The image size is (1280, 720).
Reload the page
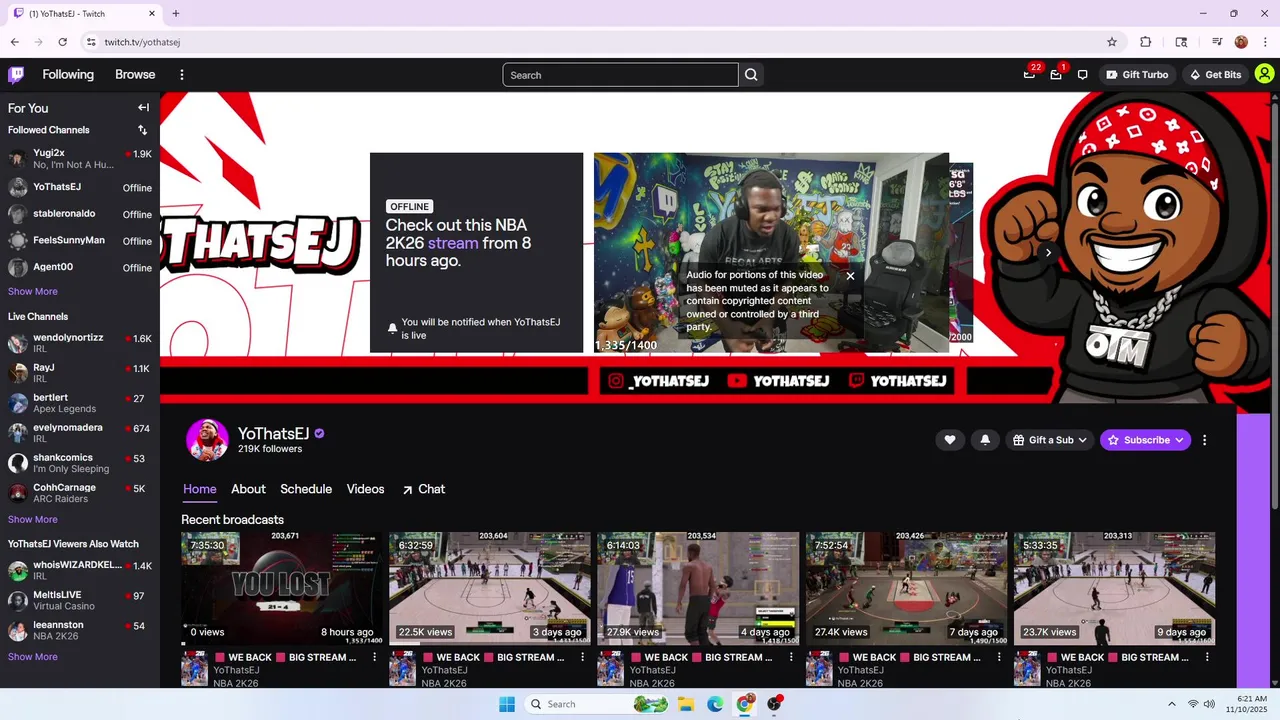click(x=62, y=42)
